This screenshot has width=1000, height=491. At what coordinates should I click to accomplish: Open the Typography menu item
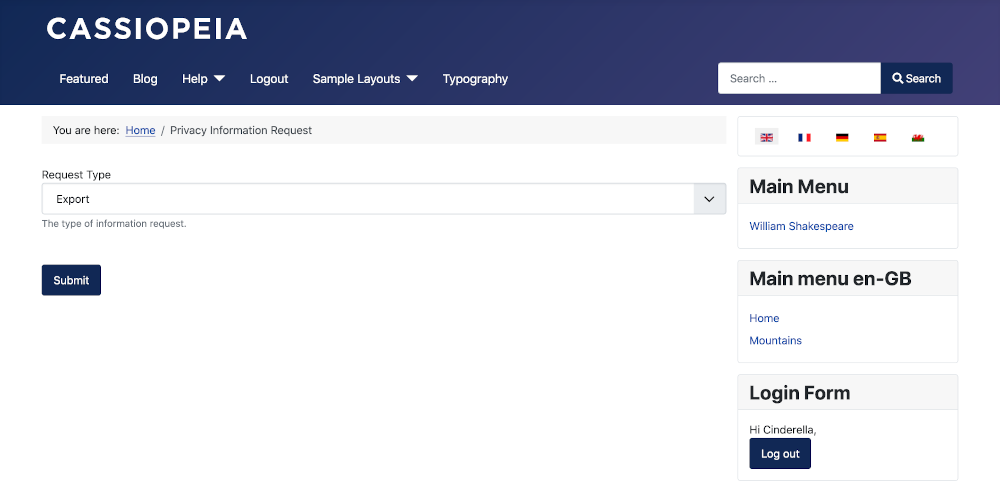point(475,79)
